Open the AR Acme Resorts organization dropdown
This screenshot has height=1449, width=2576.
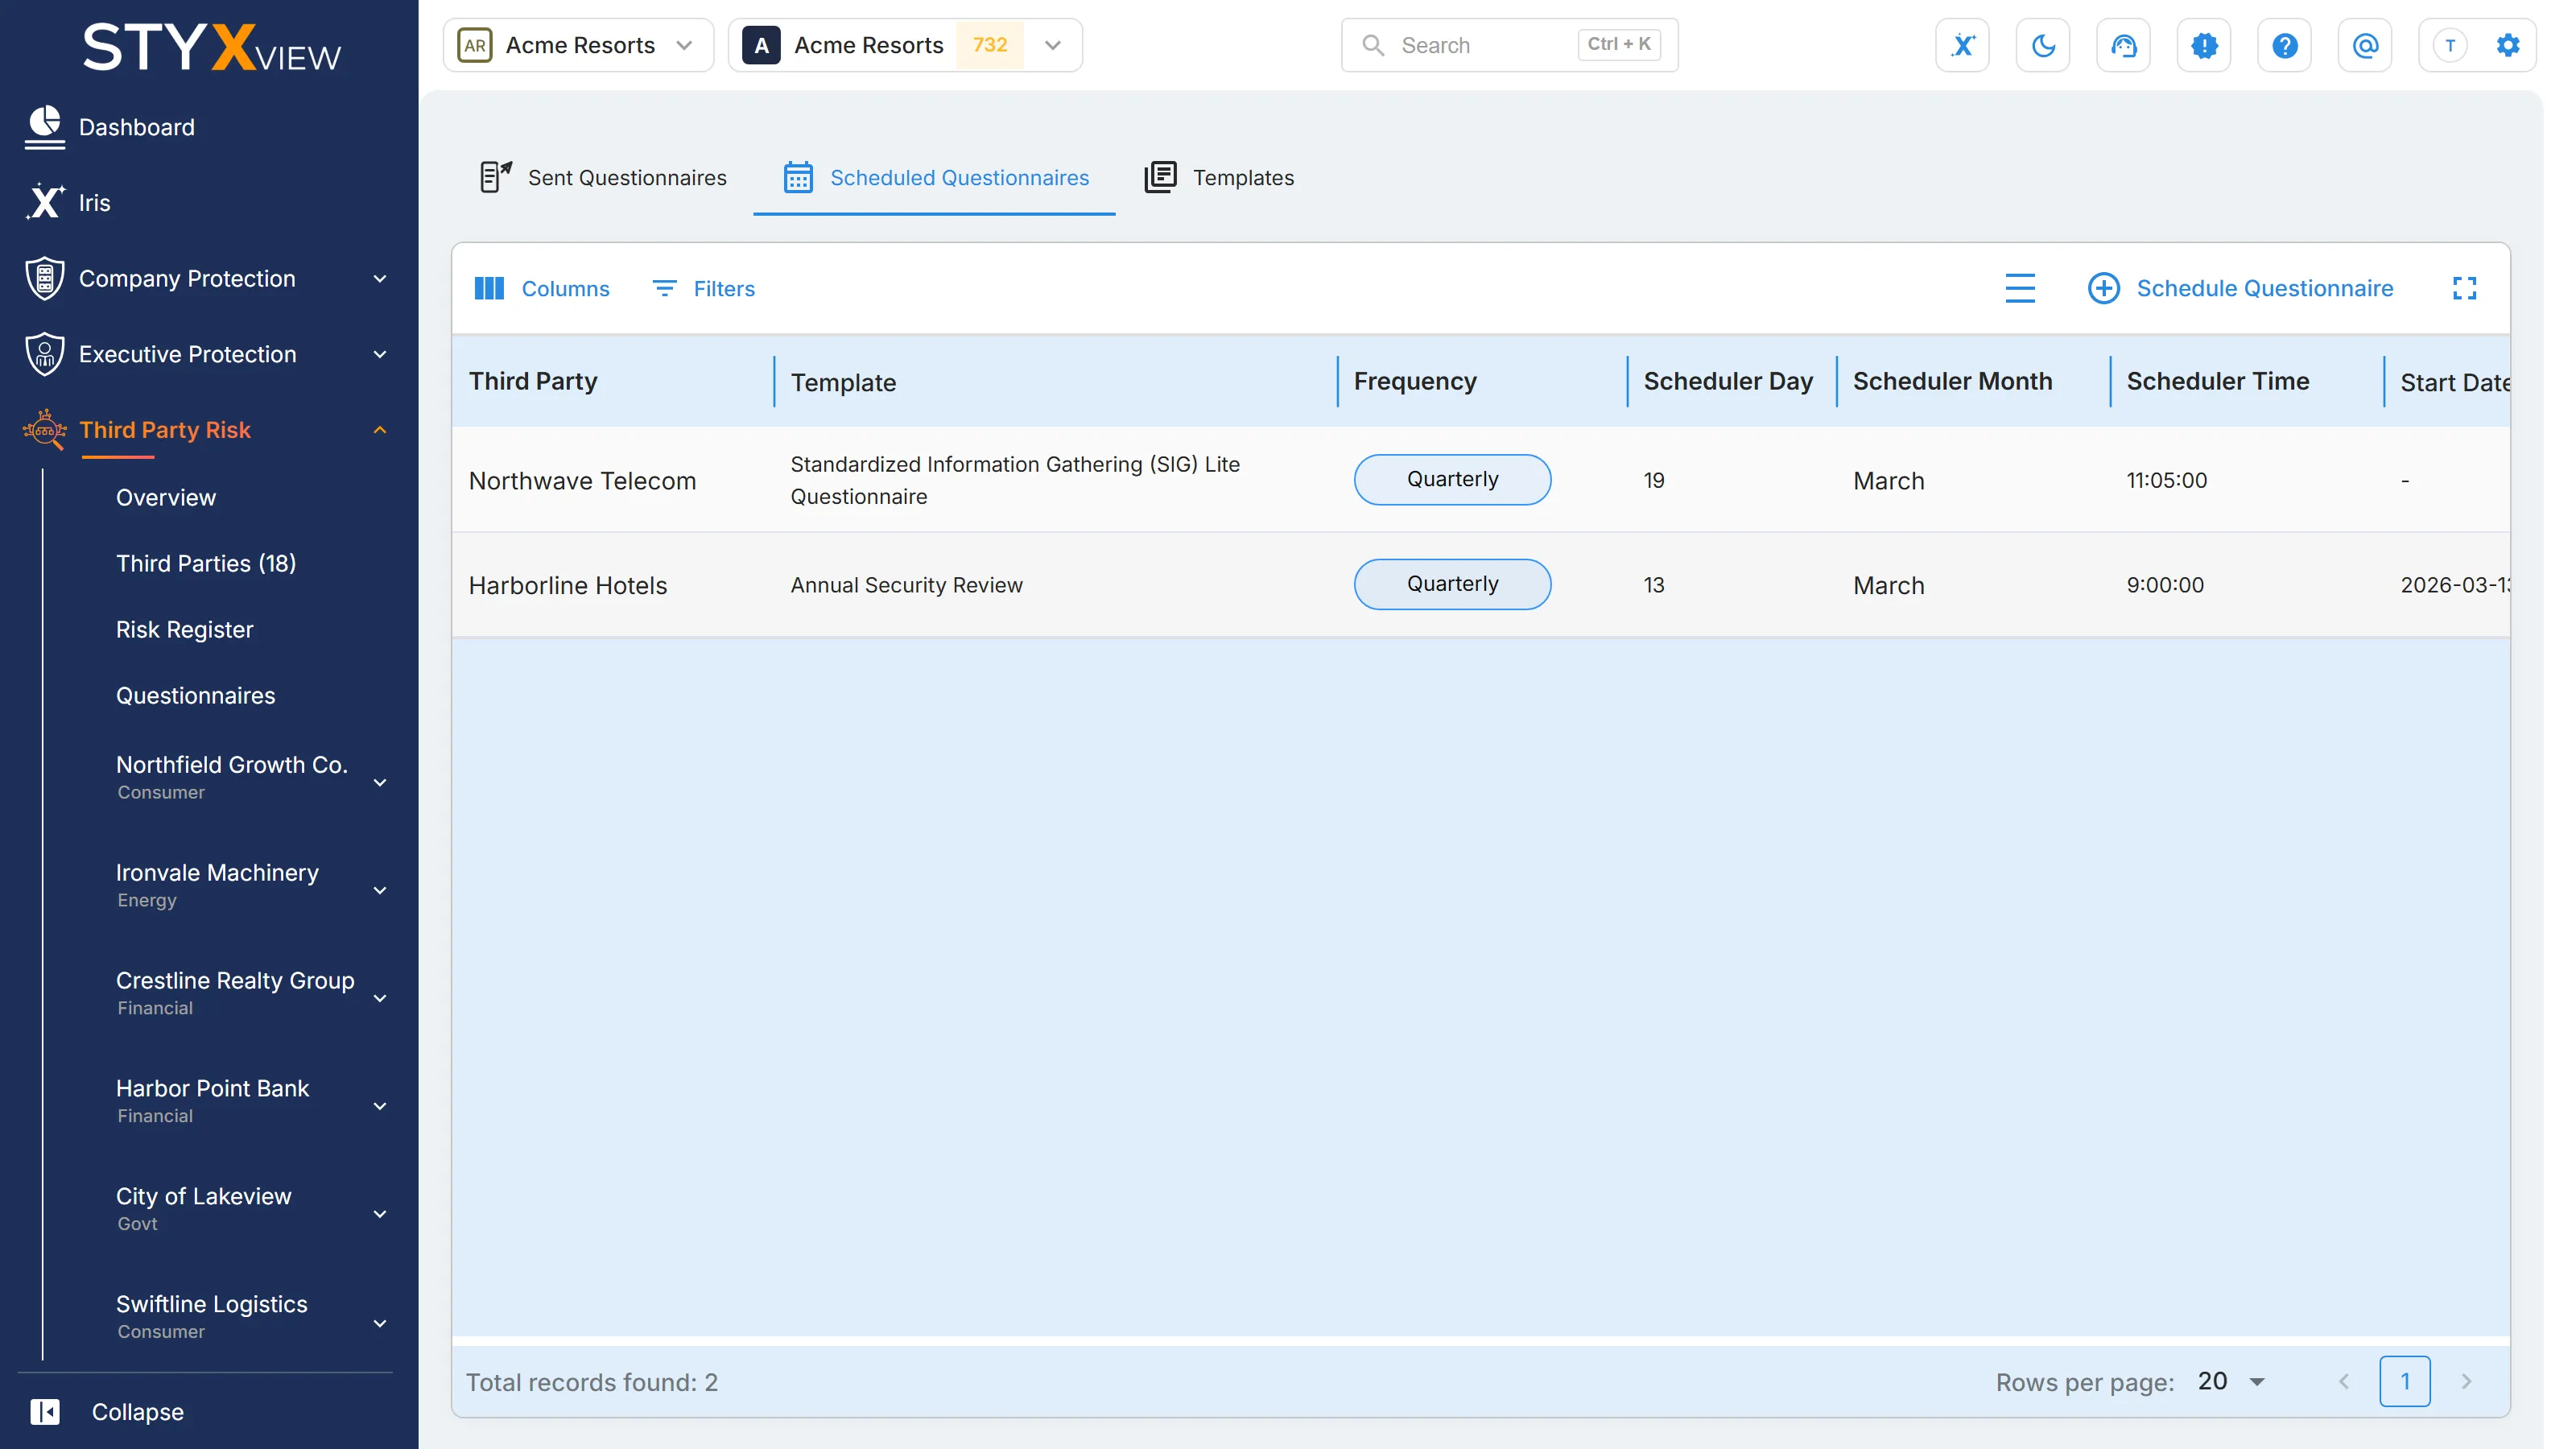[578, 45]
